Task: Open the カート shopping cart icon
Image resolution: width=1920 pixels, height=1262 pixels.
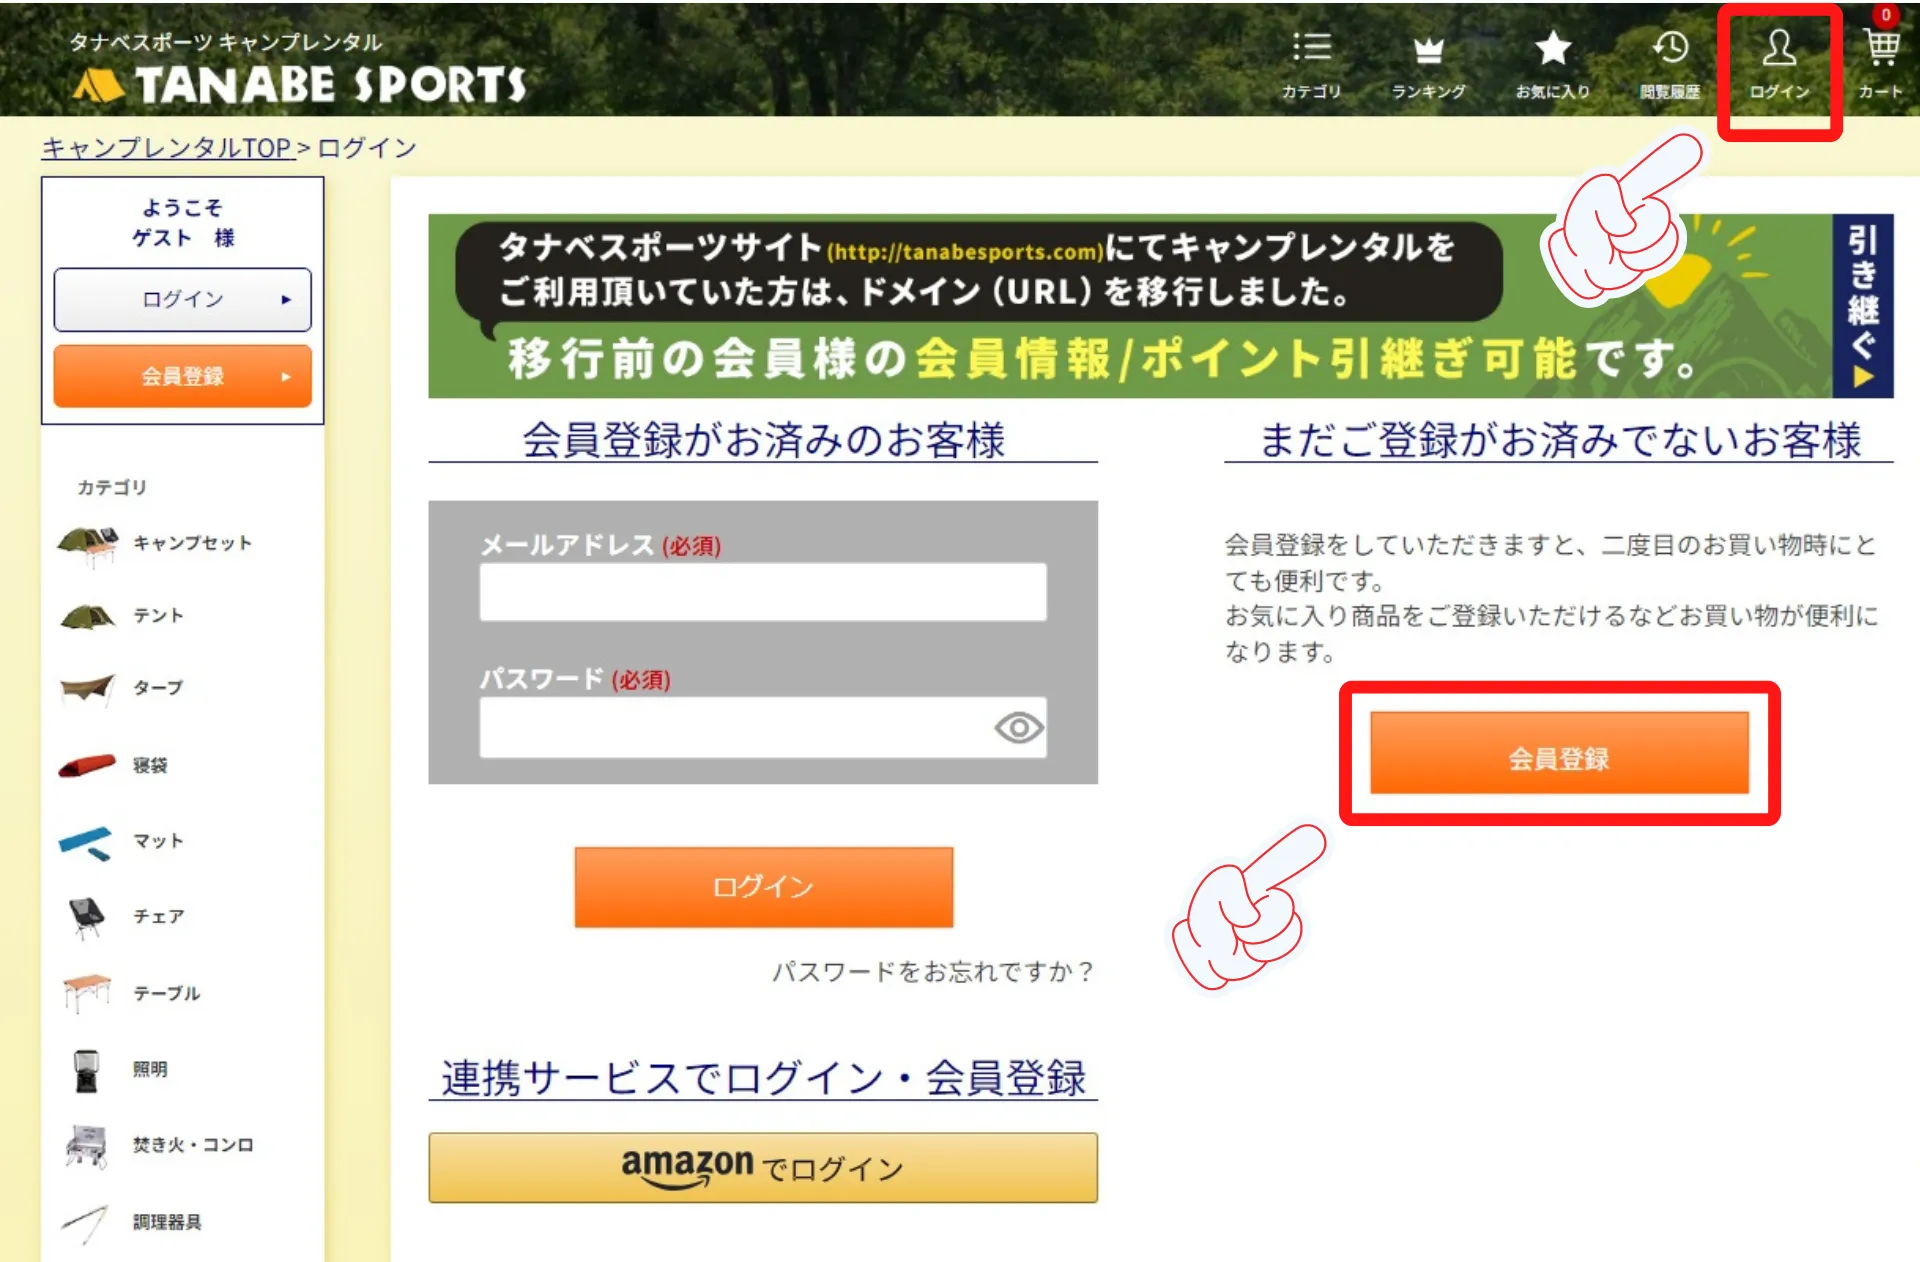Action: point(1881,47)
